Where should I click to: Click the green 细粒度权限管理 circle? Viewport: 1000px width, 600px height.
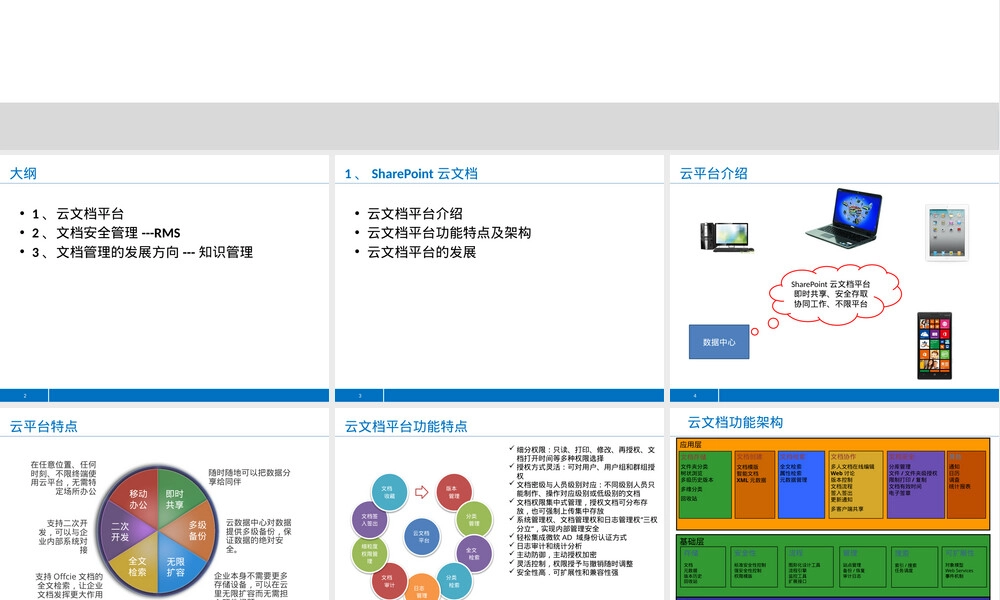click(x=370, y=553)
